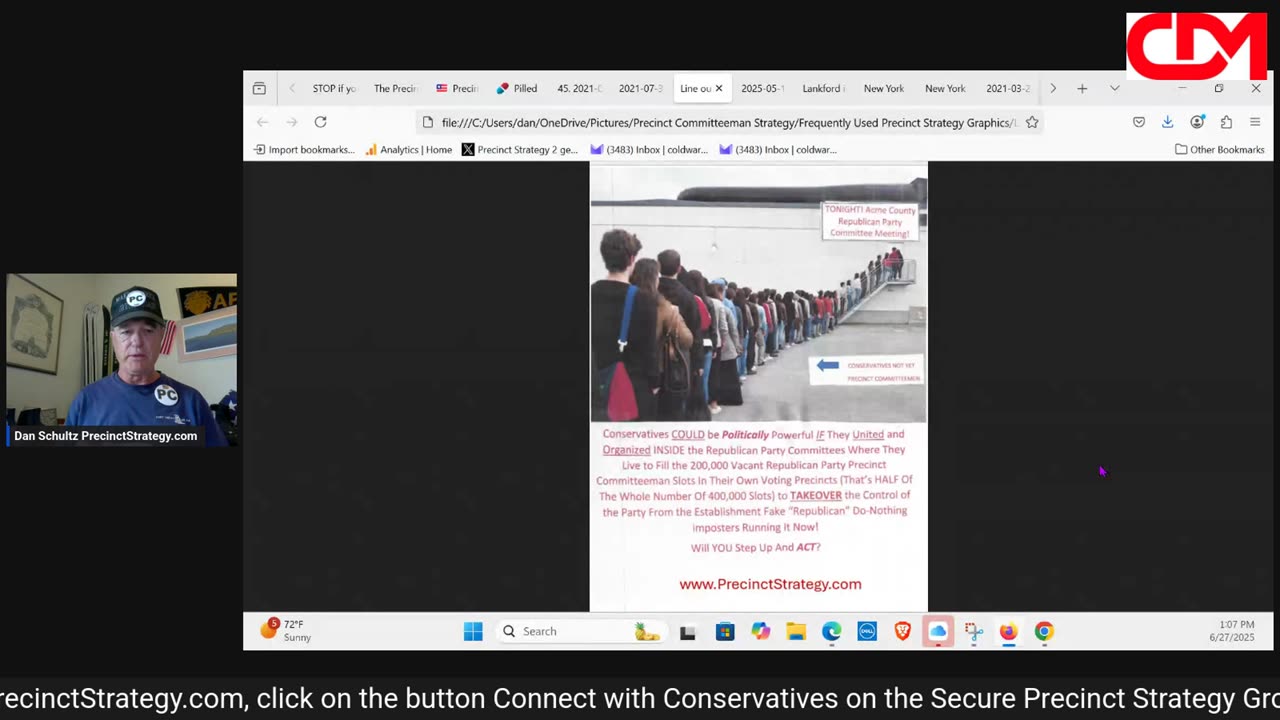The height and width of the screenshot is (720, 1280).
Task: Open the 'Analytics | Home' bookmark
Action: (x=408, y=150)
